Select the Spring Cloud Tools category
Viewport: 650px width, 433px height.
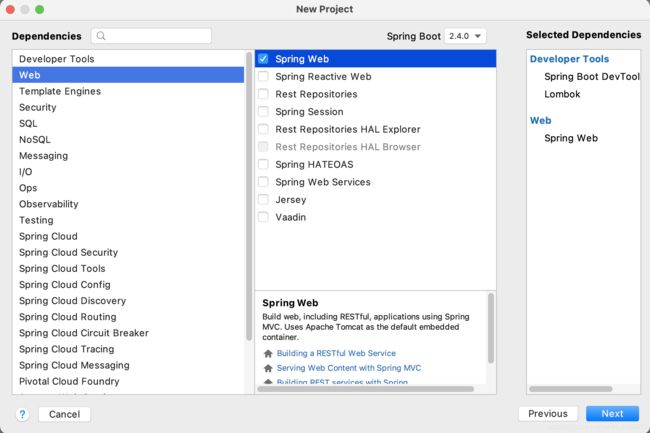tap(128, 269)
